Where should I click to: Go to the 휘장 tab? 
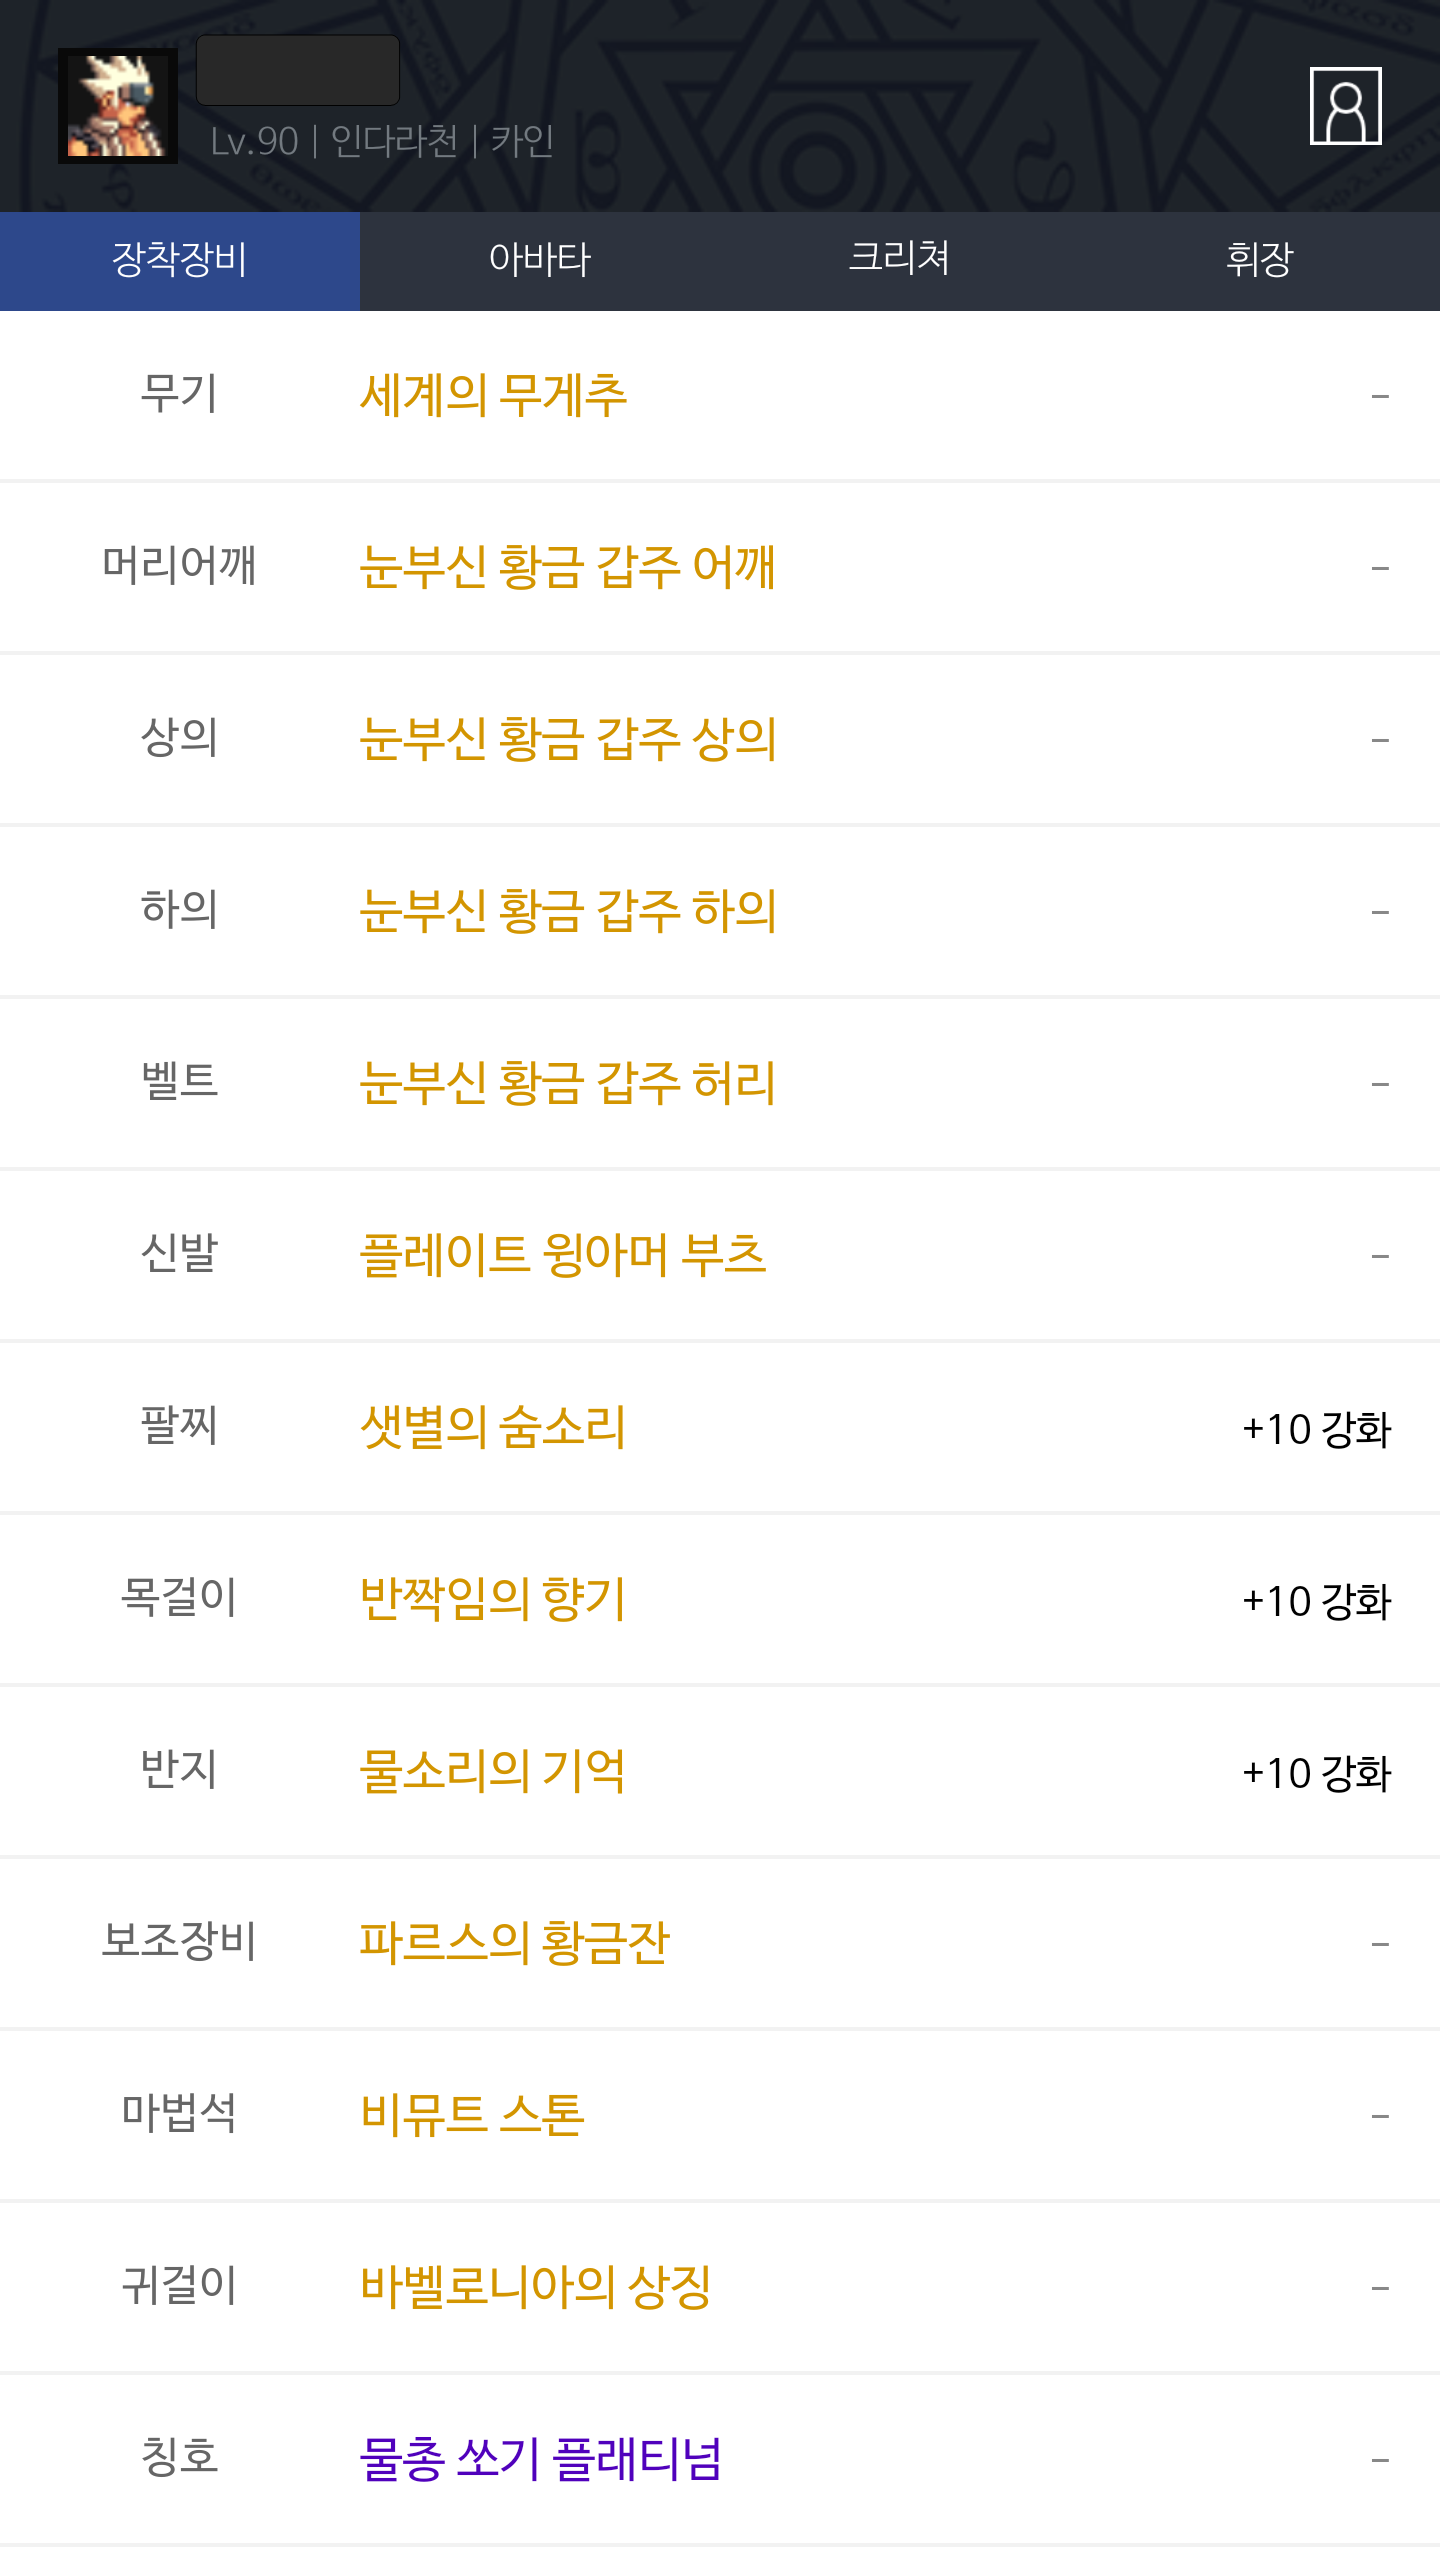tap(1259, 260)
